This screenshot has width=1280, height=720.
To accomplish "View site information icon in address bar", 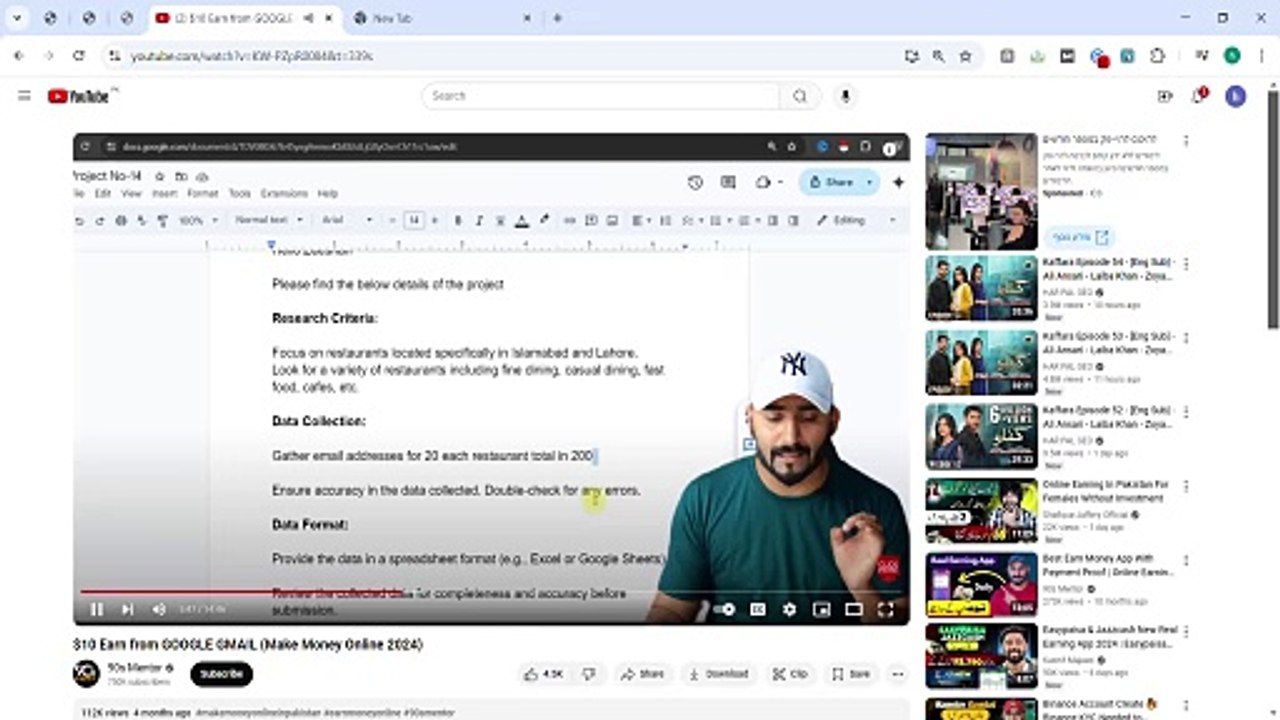I will click(114, 56).
